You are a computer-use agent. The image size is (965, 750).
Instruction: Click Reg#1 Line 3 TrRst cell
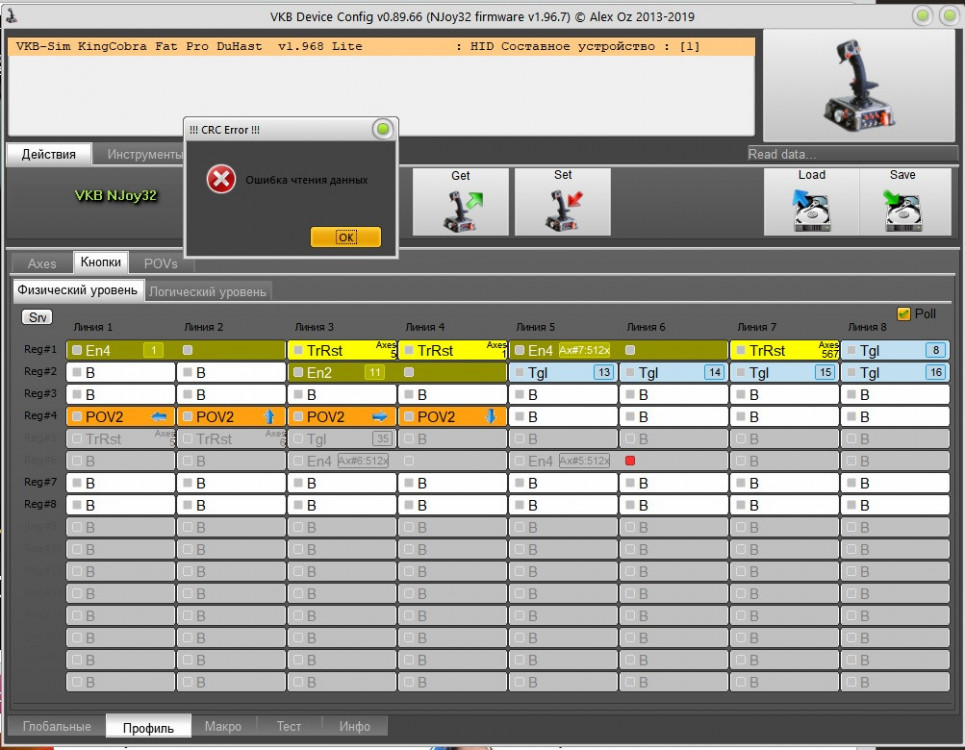(342, 350)
